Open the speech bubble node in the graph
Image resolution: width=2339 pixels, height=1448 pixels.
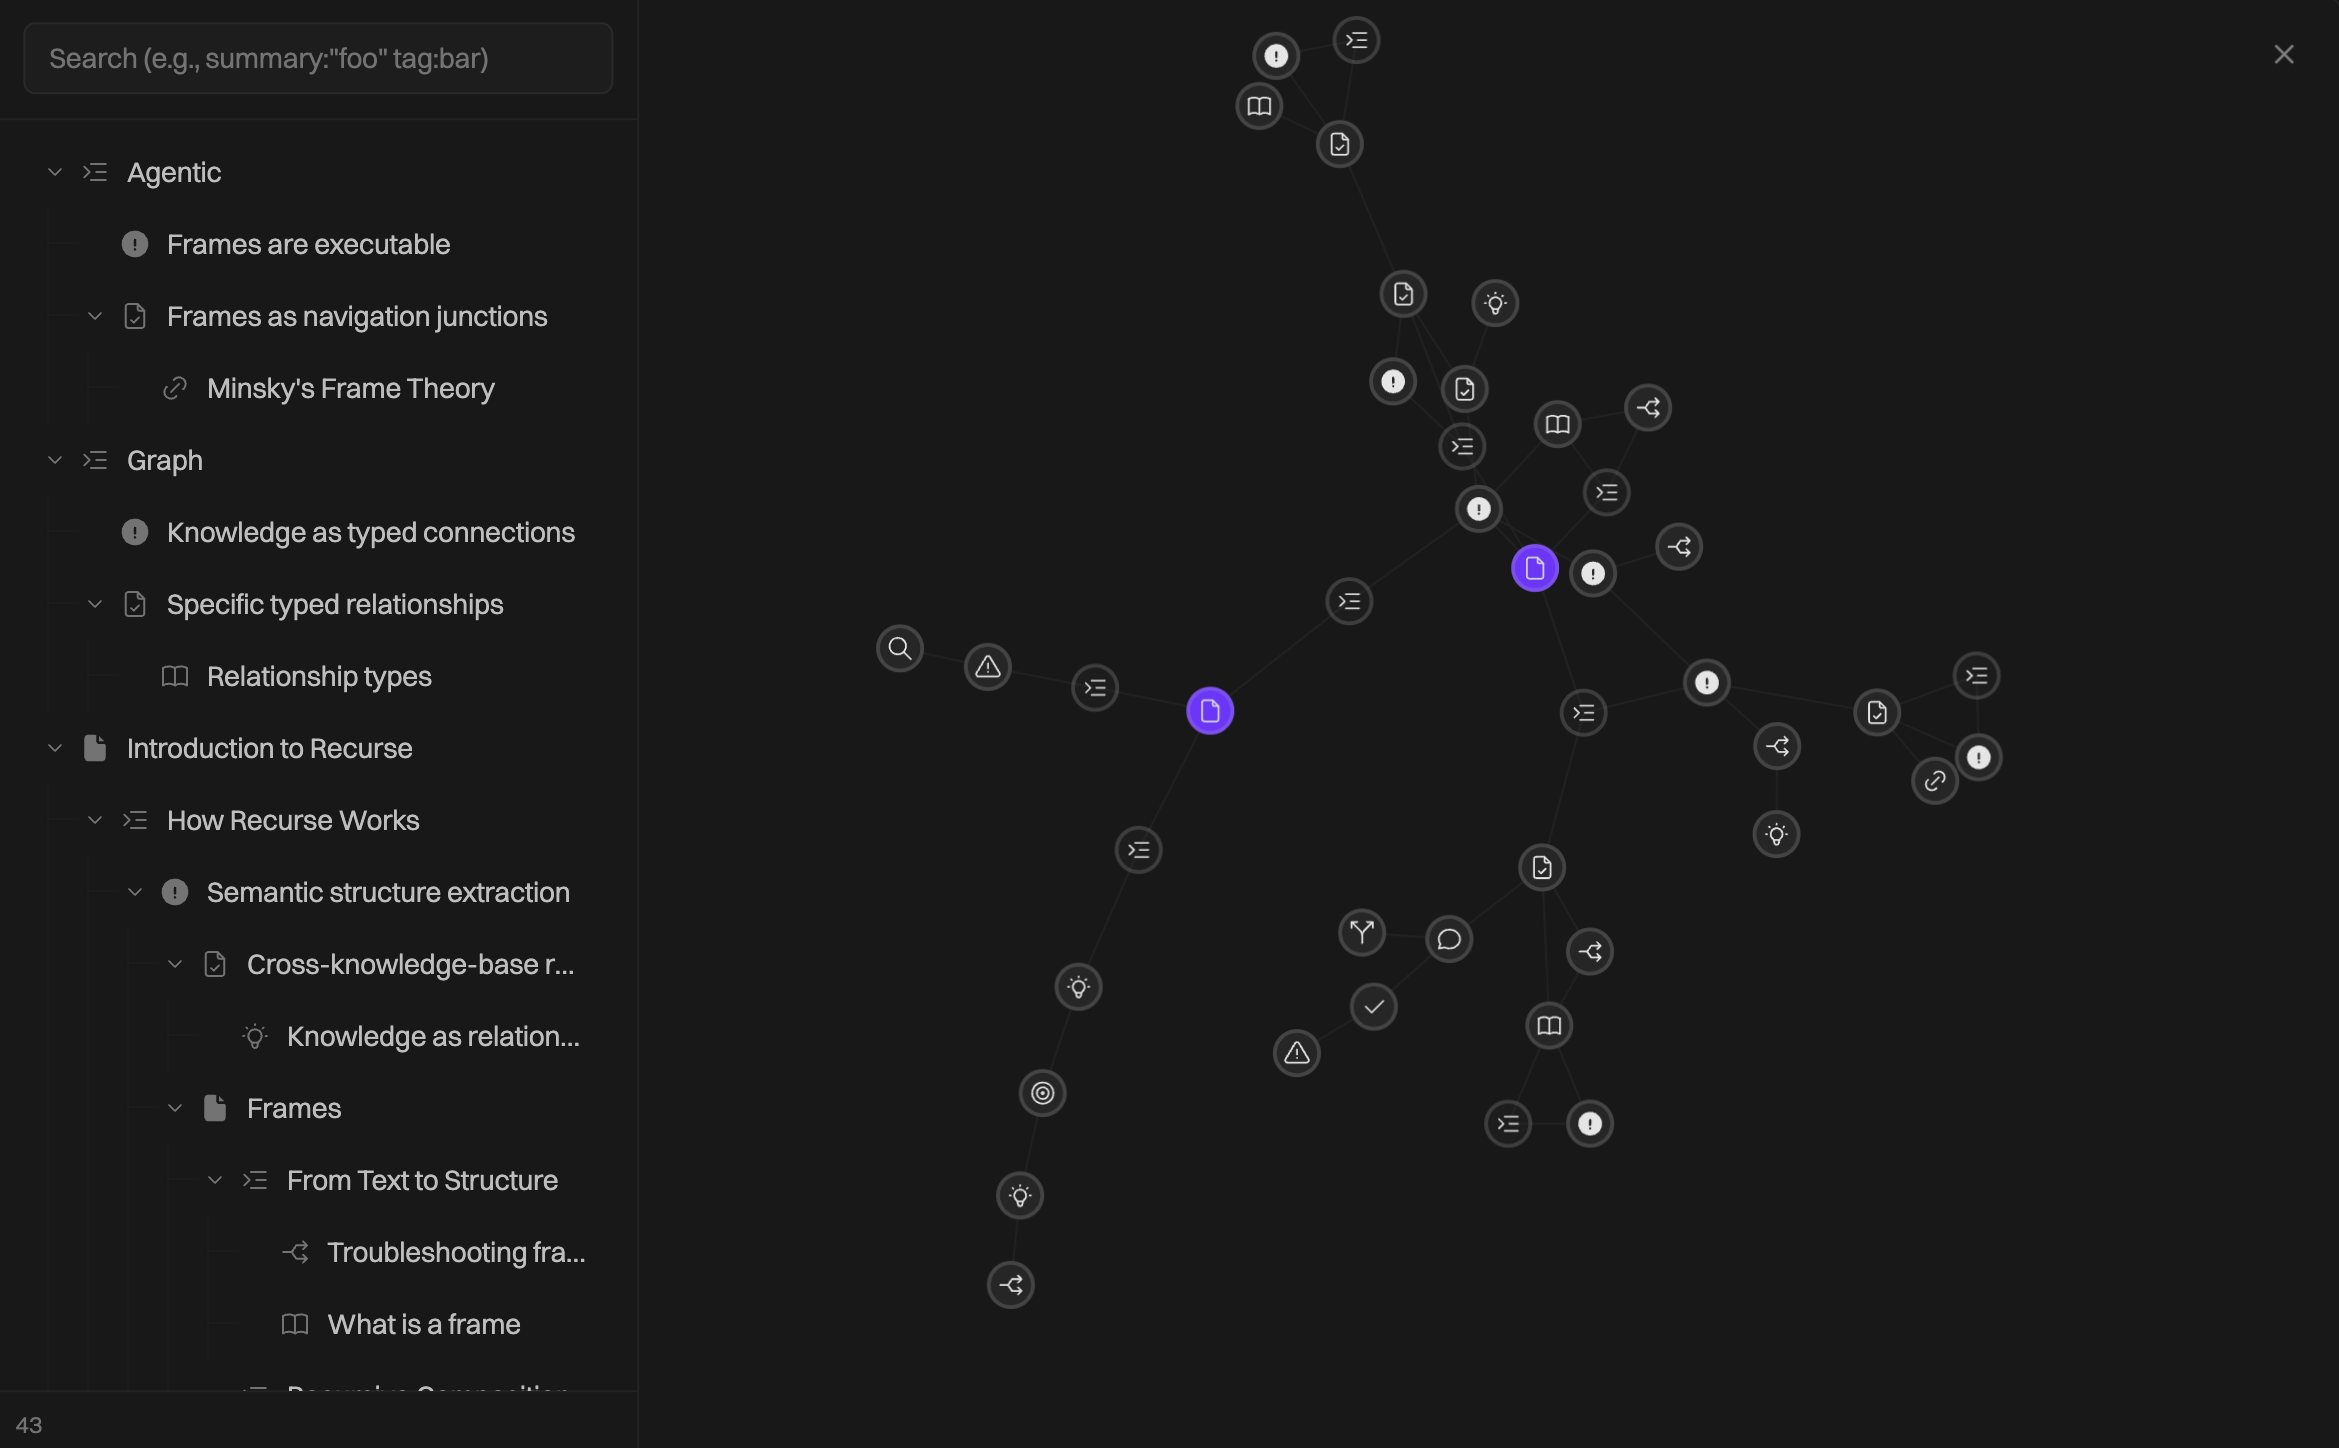coord(1449,938)
